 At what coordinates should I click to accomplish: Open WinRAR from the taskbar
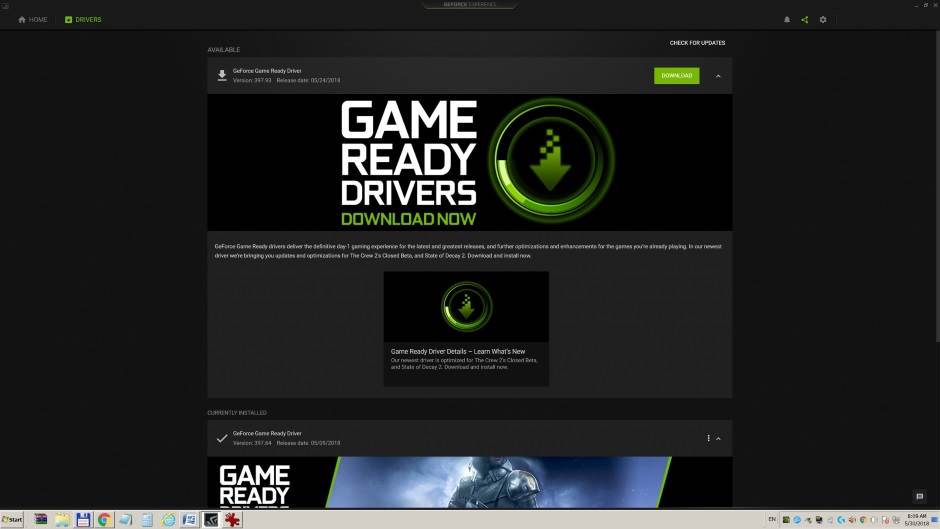pyautogui.click(x=40, y=519)
